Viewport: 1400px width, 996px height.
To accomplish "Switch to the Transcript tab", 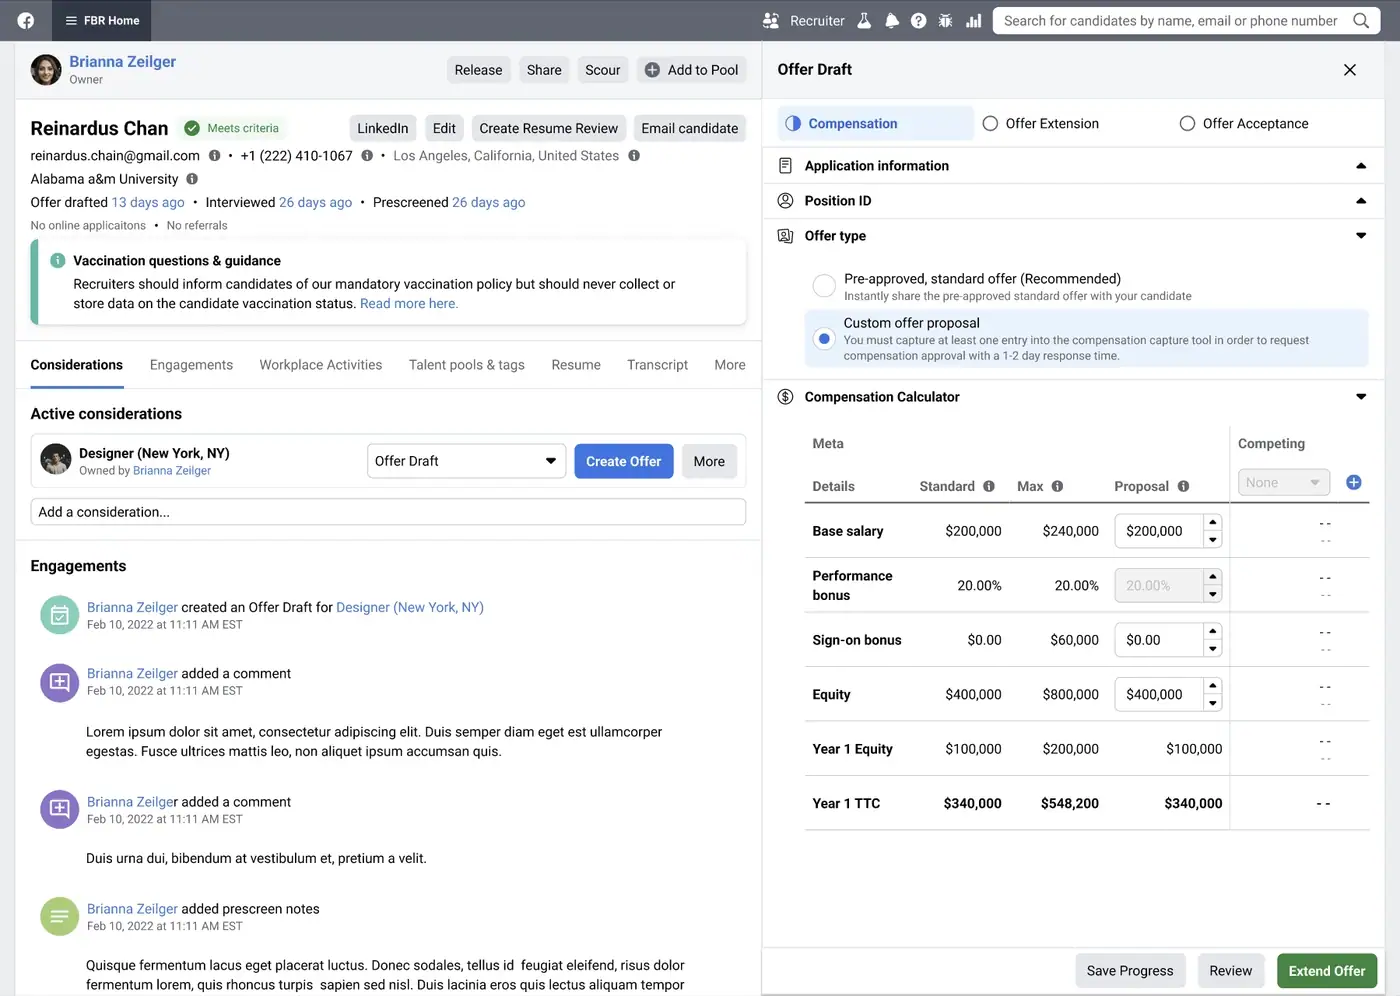I will [x=657, y=365].
